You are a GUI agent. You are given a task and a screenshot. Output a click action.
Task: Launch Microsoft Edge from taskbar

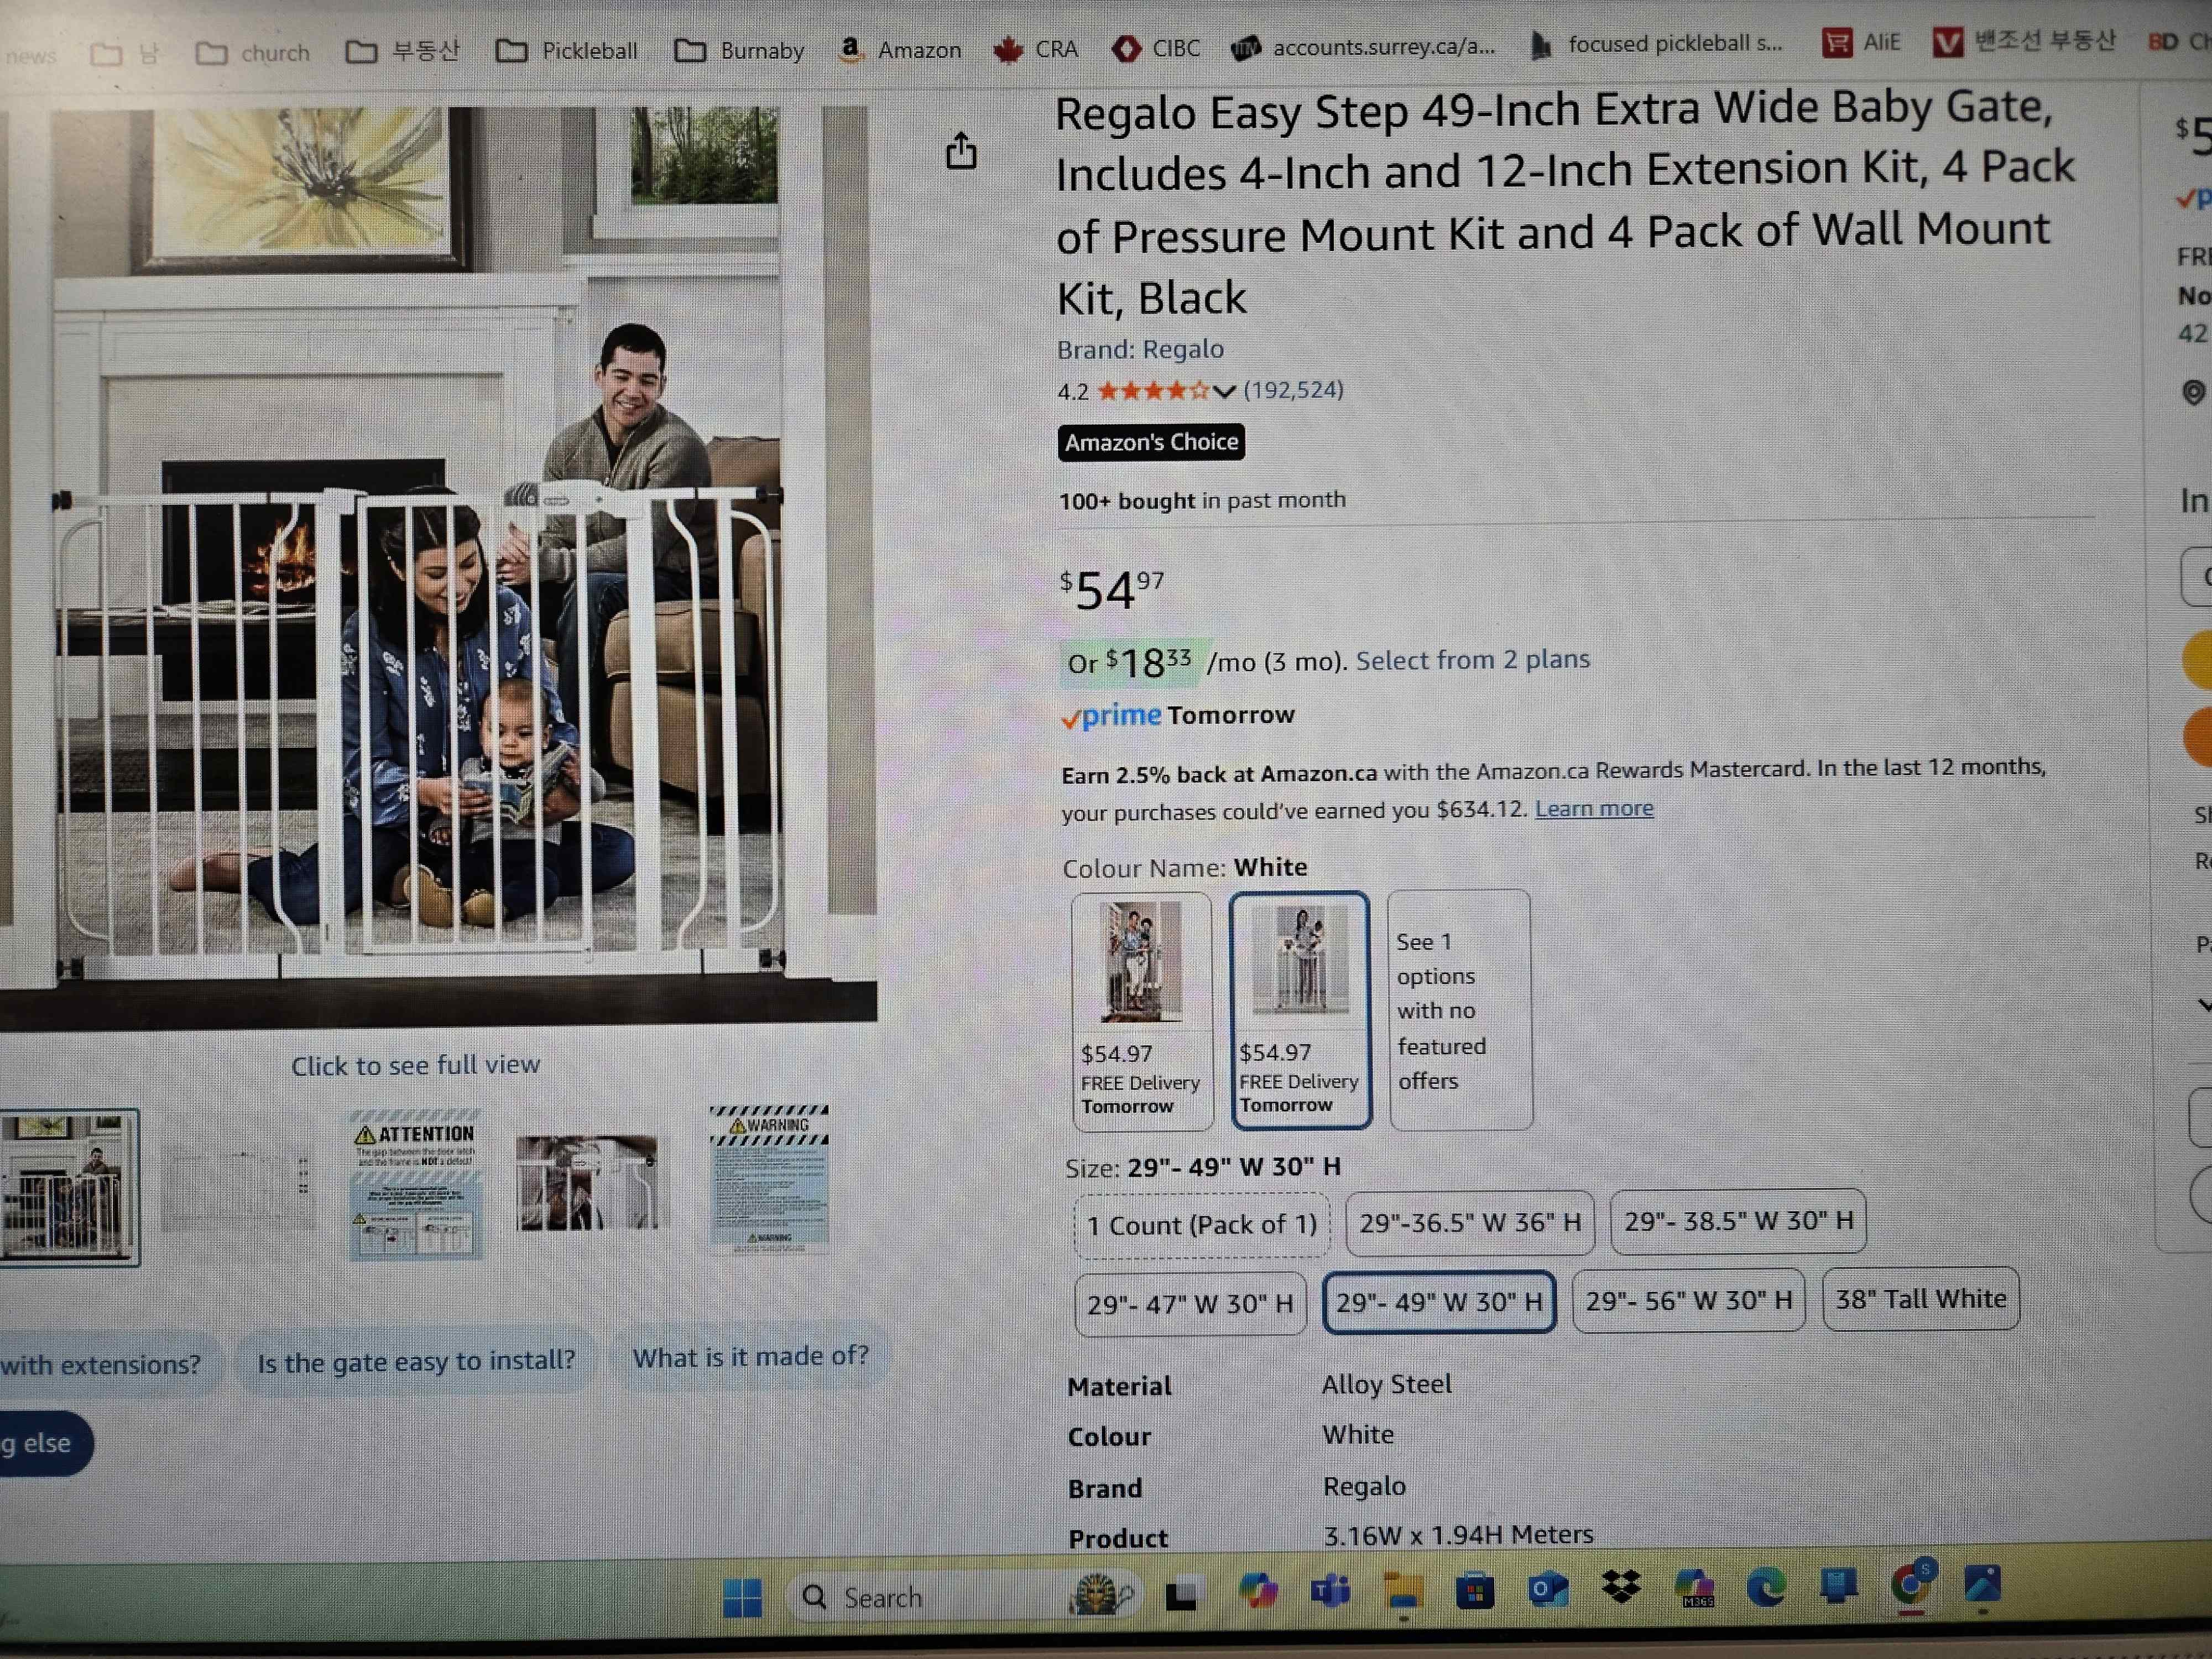[x=1766, y=1586]
